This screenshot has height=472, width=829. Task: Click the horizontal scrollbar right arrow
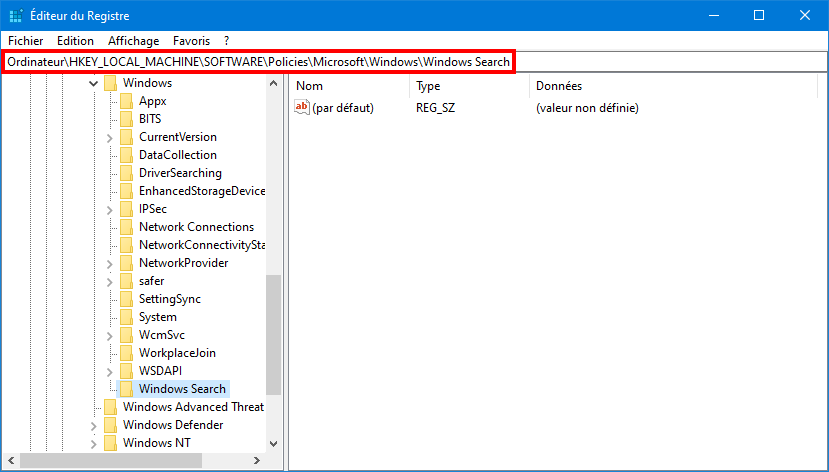point(257,460)
